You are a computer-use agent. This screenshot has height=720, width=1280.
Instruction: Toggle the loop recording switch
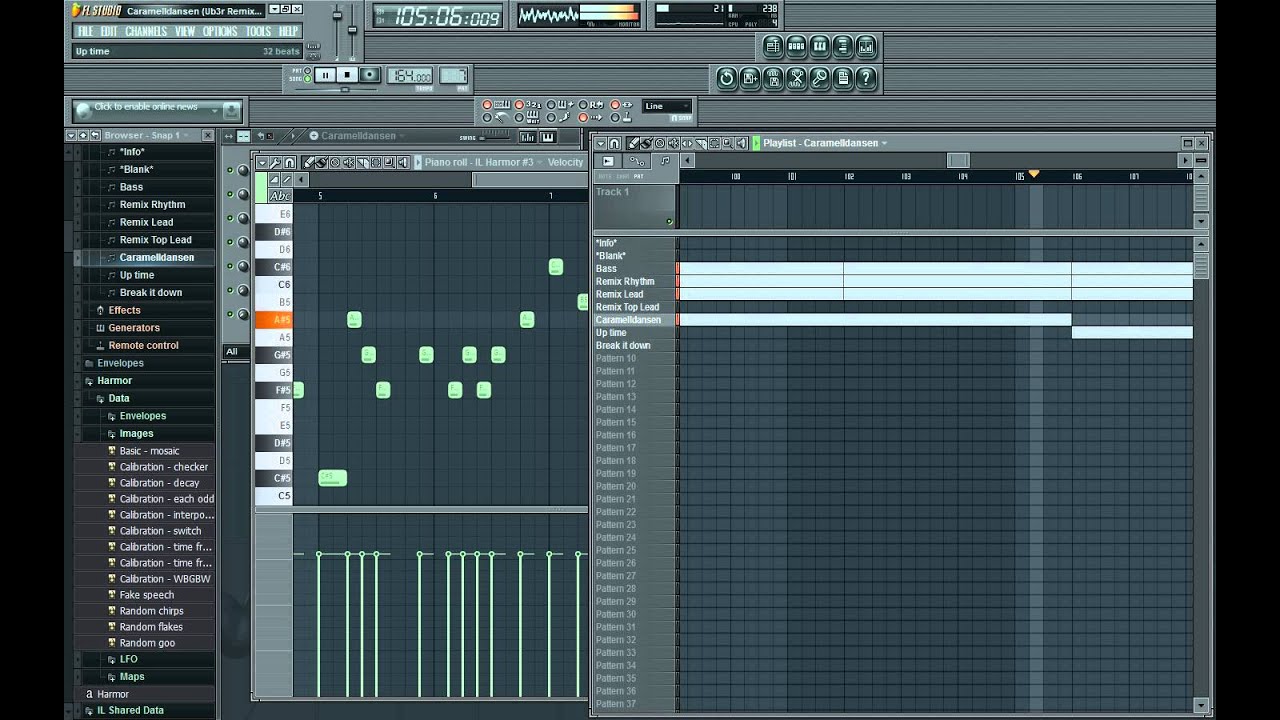[583, 105]
